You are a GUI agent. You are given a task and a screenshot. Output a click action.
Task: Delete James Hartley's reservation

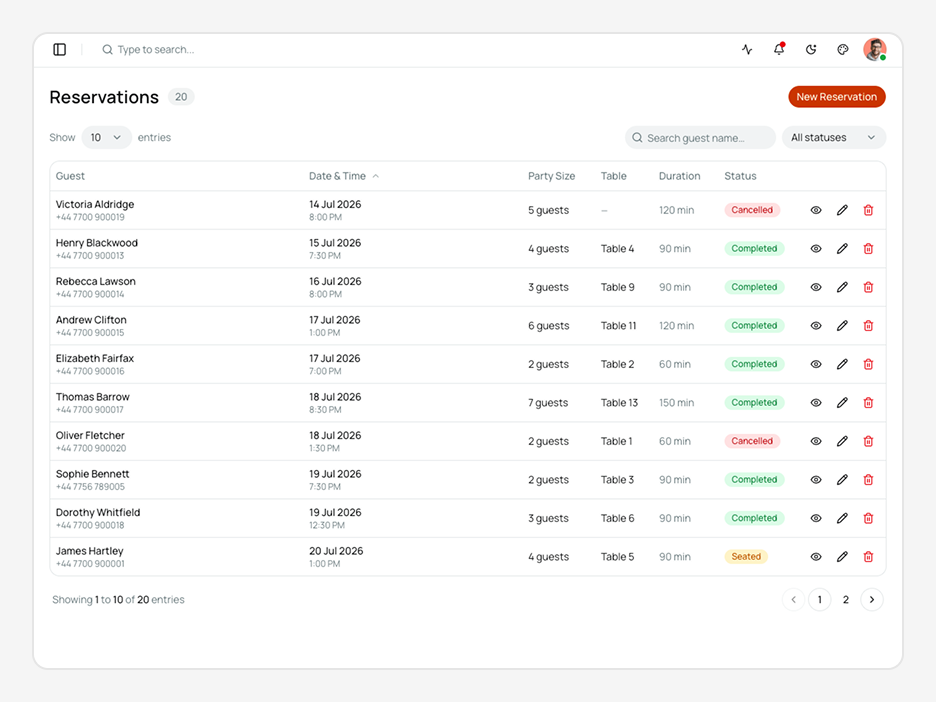pyautogui.click(x=869, y=557)
